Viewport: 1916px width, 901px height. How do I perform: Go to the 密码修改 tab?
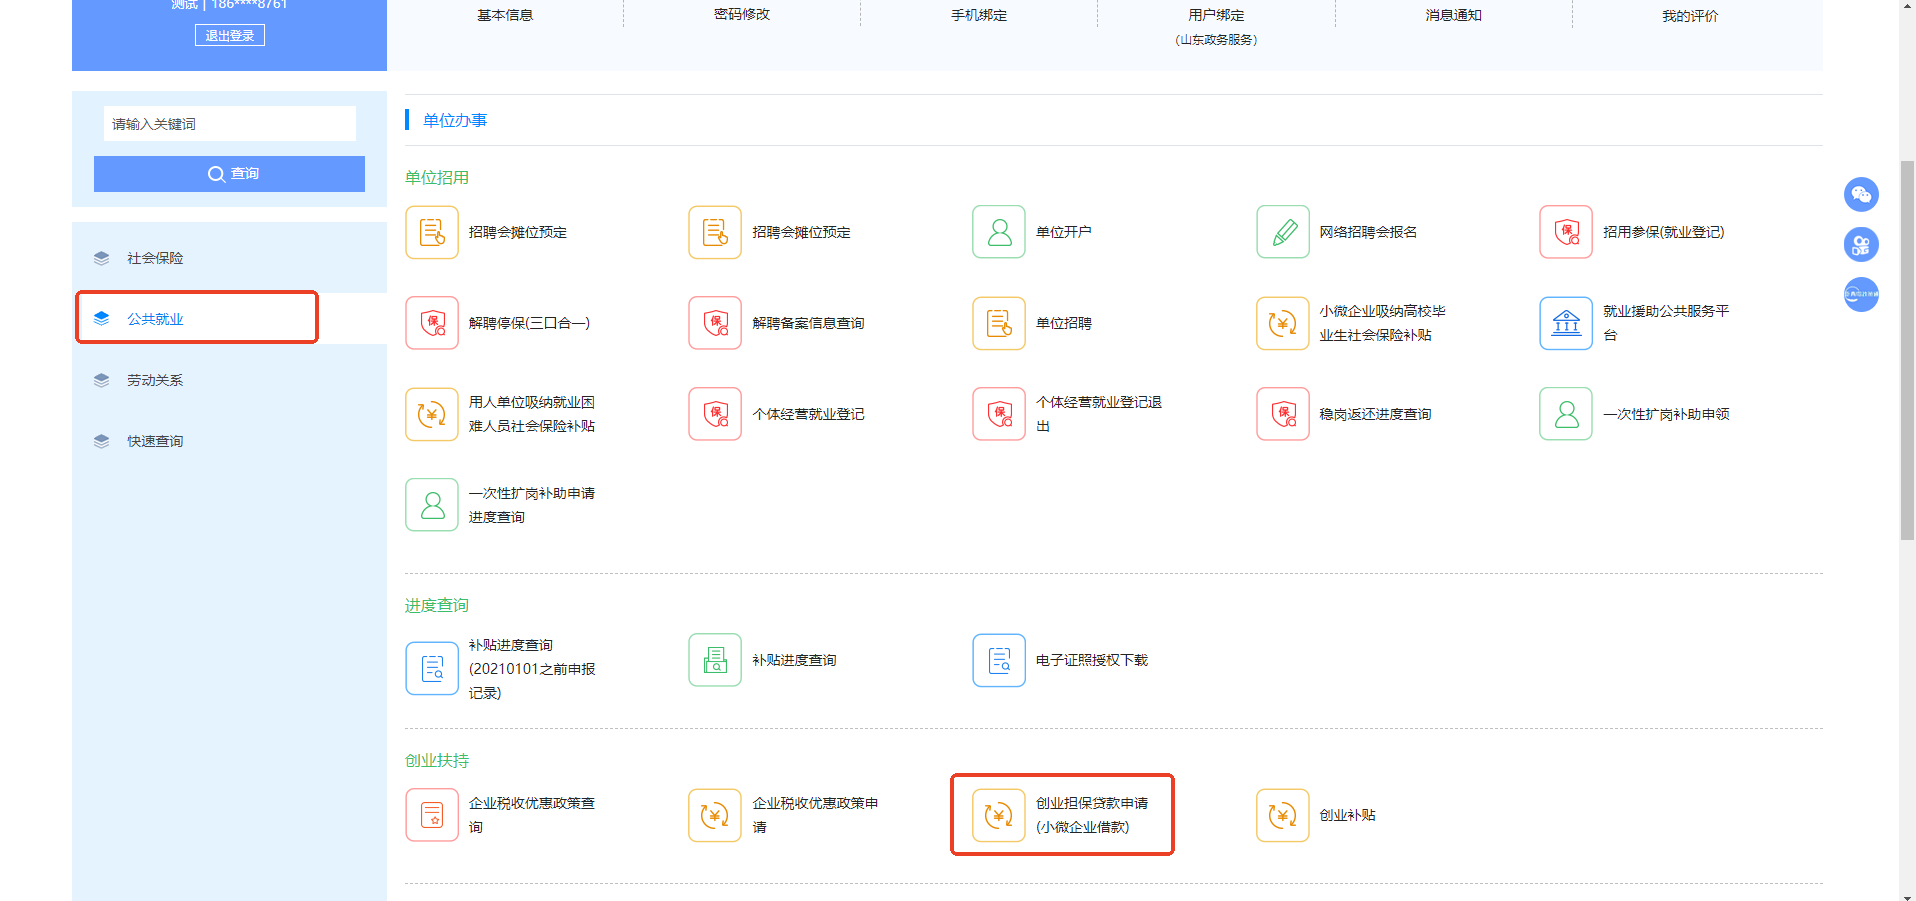(x=741, y=15)
